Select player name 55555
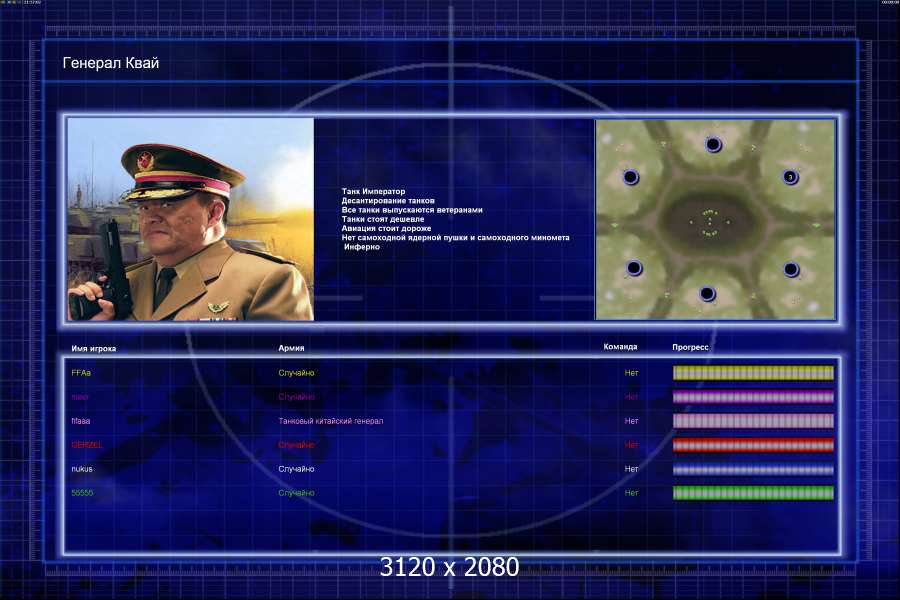The width and height of the screenshot is (900, 600). click(x=82, y=493)
